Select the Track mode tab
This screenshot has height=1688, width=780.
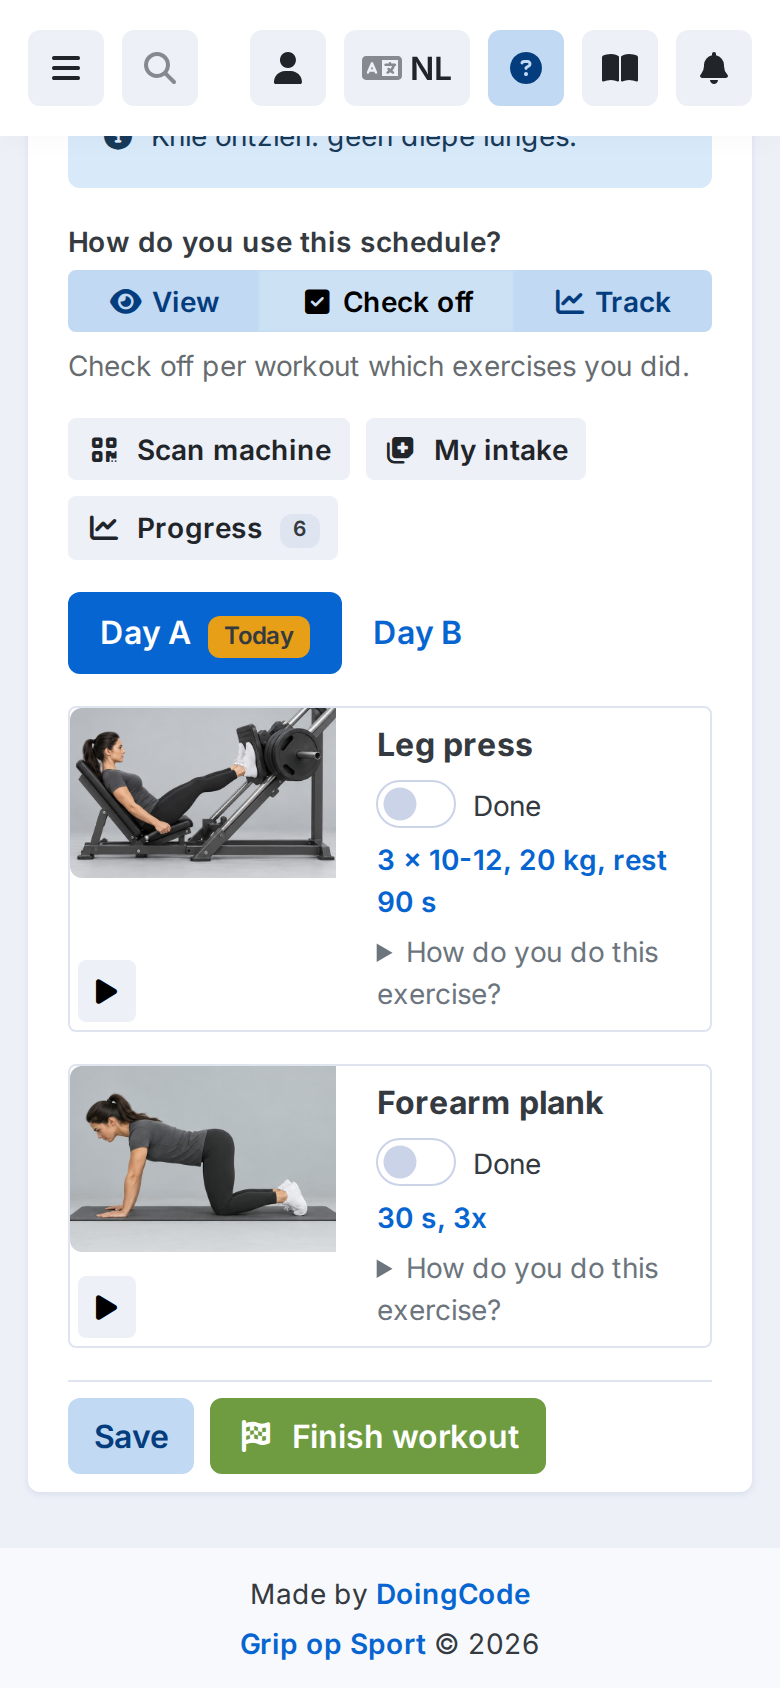[x=612, y=301]
